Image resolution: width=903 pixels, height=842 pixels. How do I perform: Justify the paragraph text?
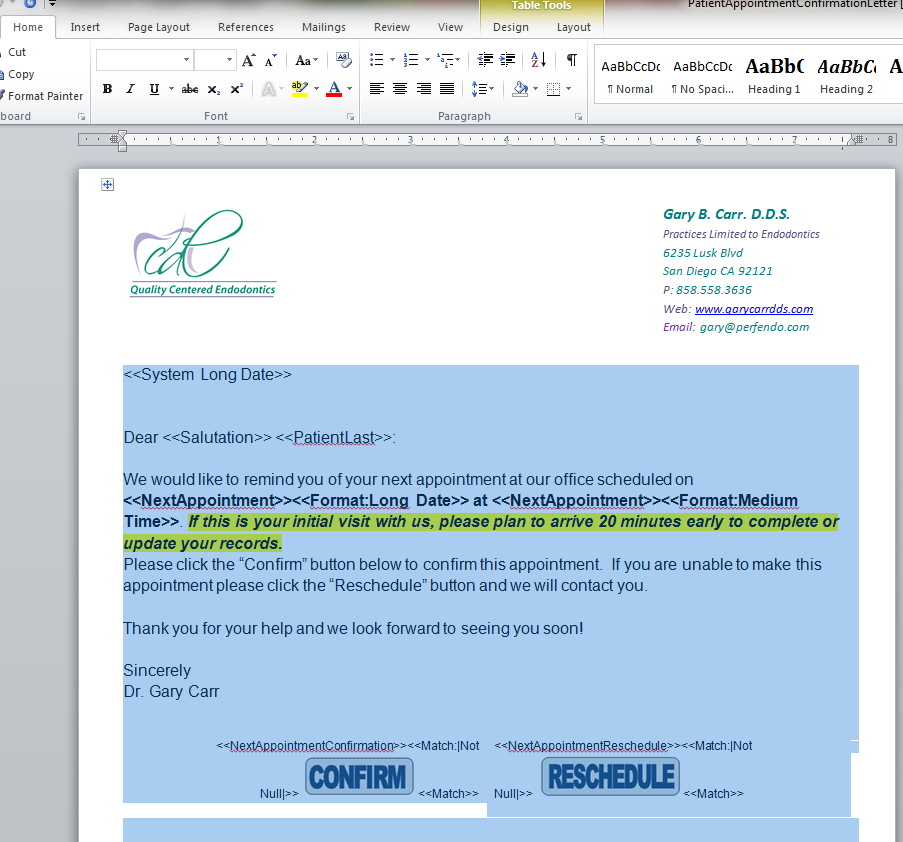(447, 89)
